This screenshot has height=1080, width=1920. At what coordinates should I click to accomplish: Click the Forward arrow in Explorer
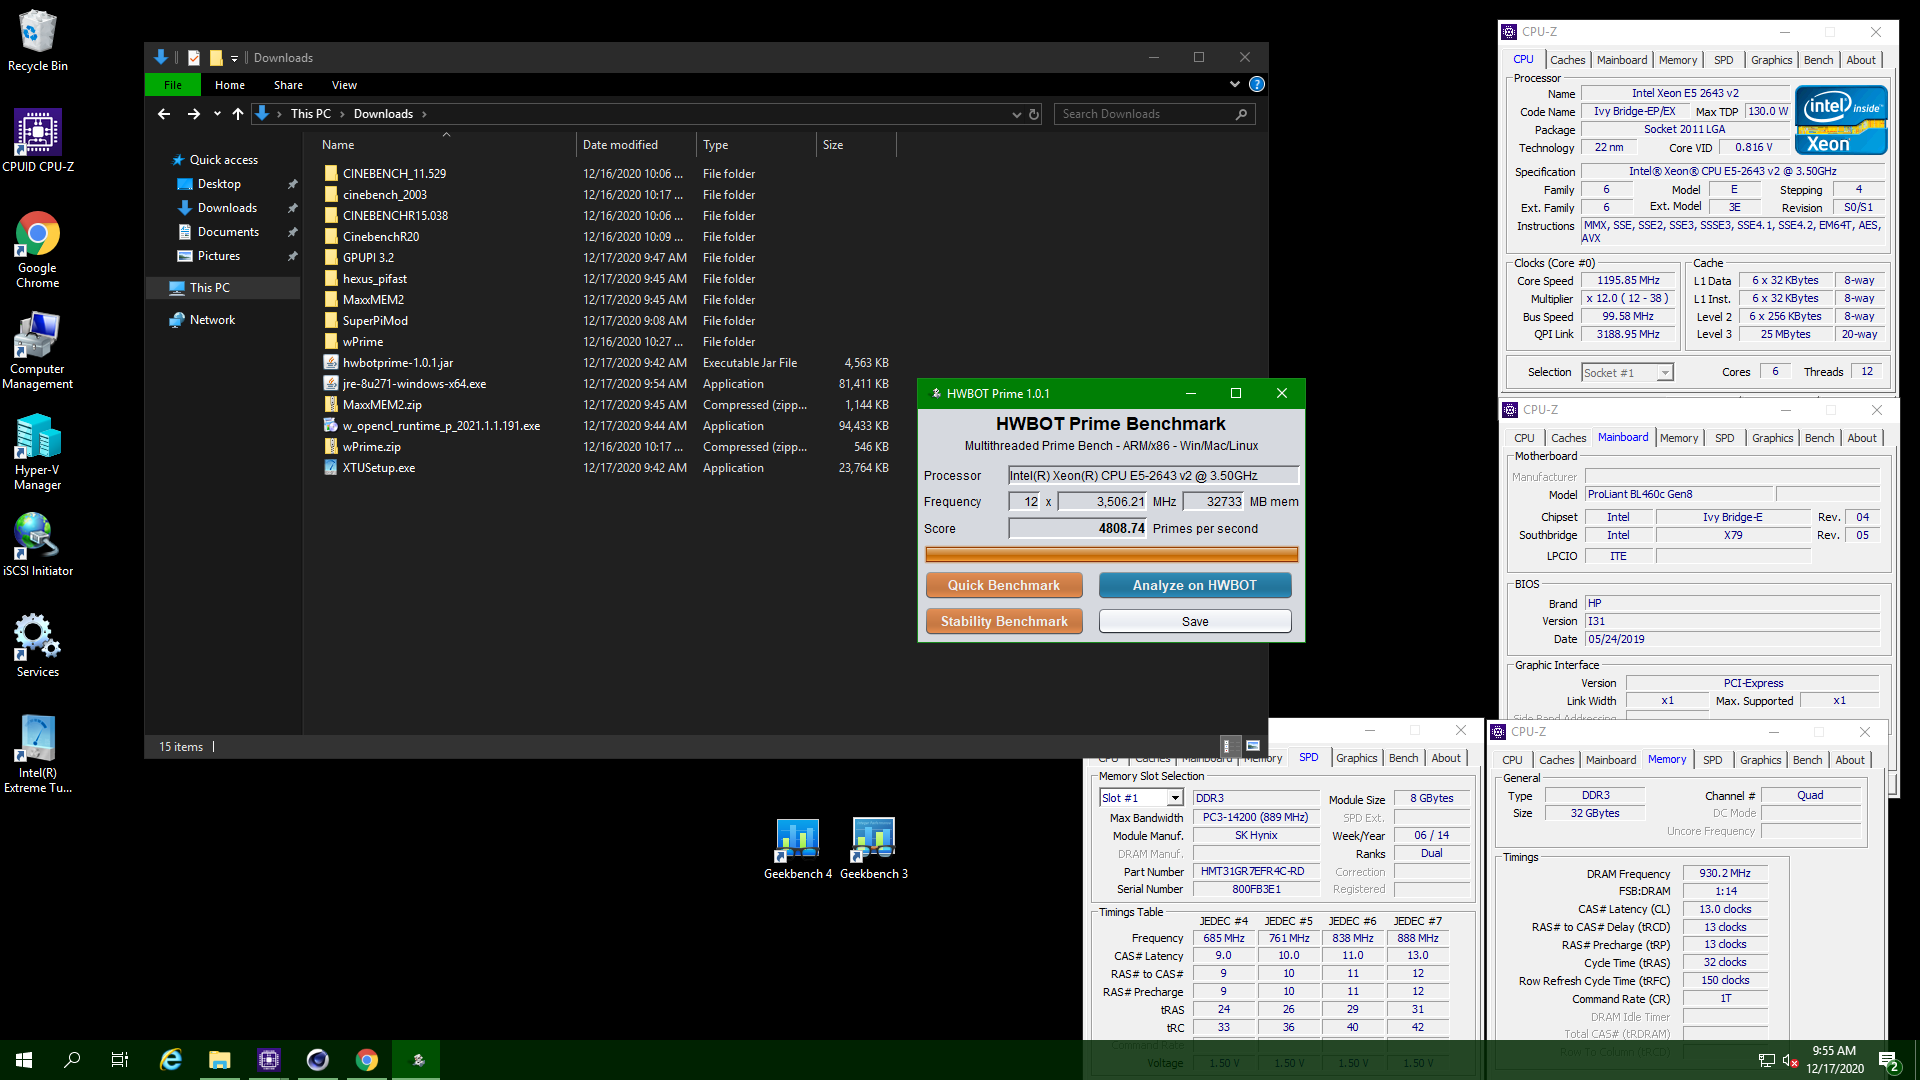194,114
